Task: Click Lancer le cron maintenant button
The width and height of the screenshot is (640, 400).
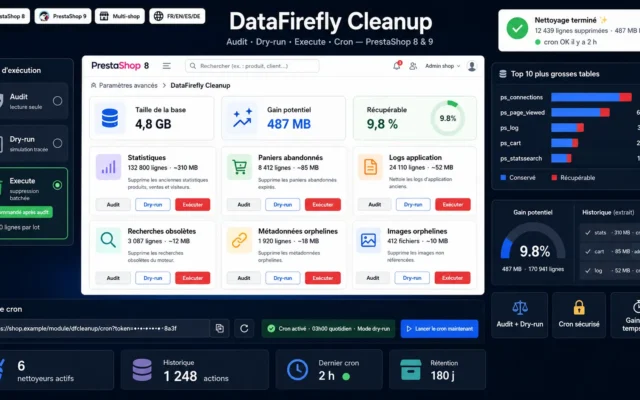Action: pyautogui.click(x=440, y=329)
